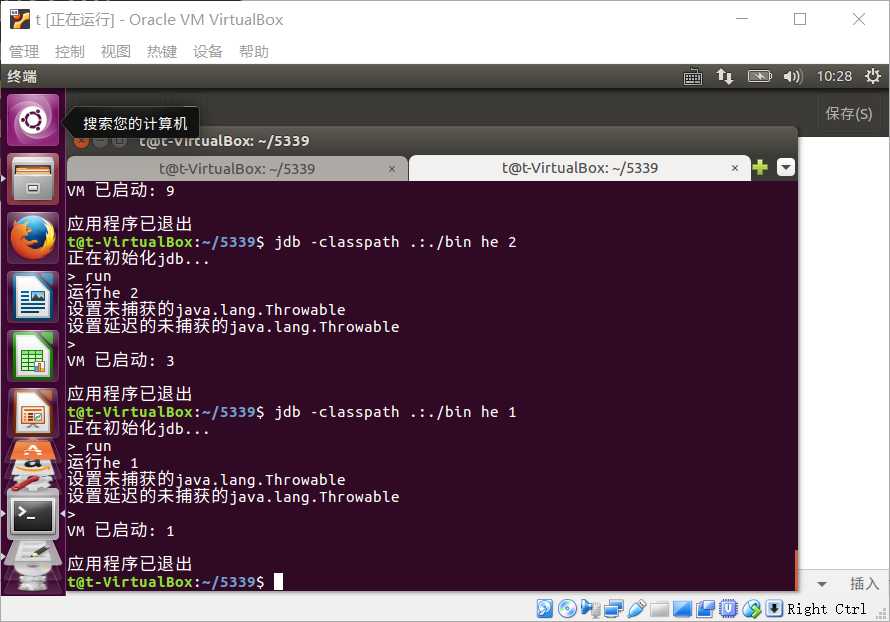The image size is (890, 622).
Task: Click the 'VM 已启动: 1' output line
Action: [121, 531]
